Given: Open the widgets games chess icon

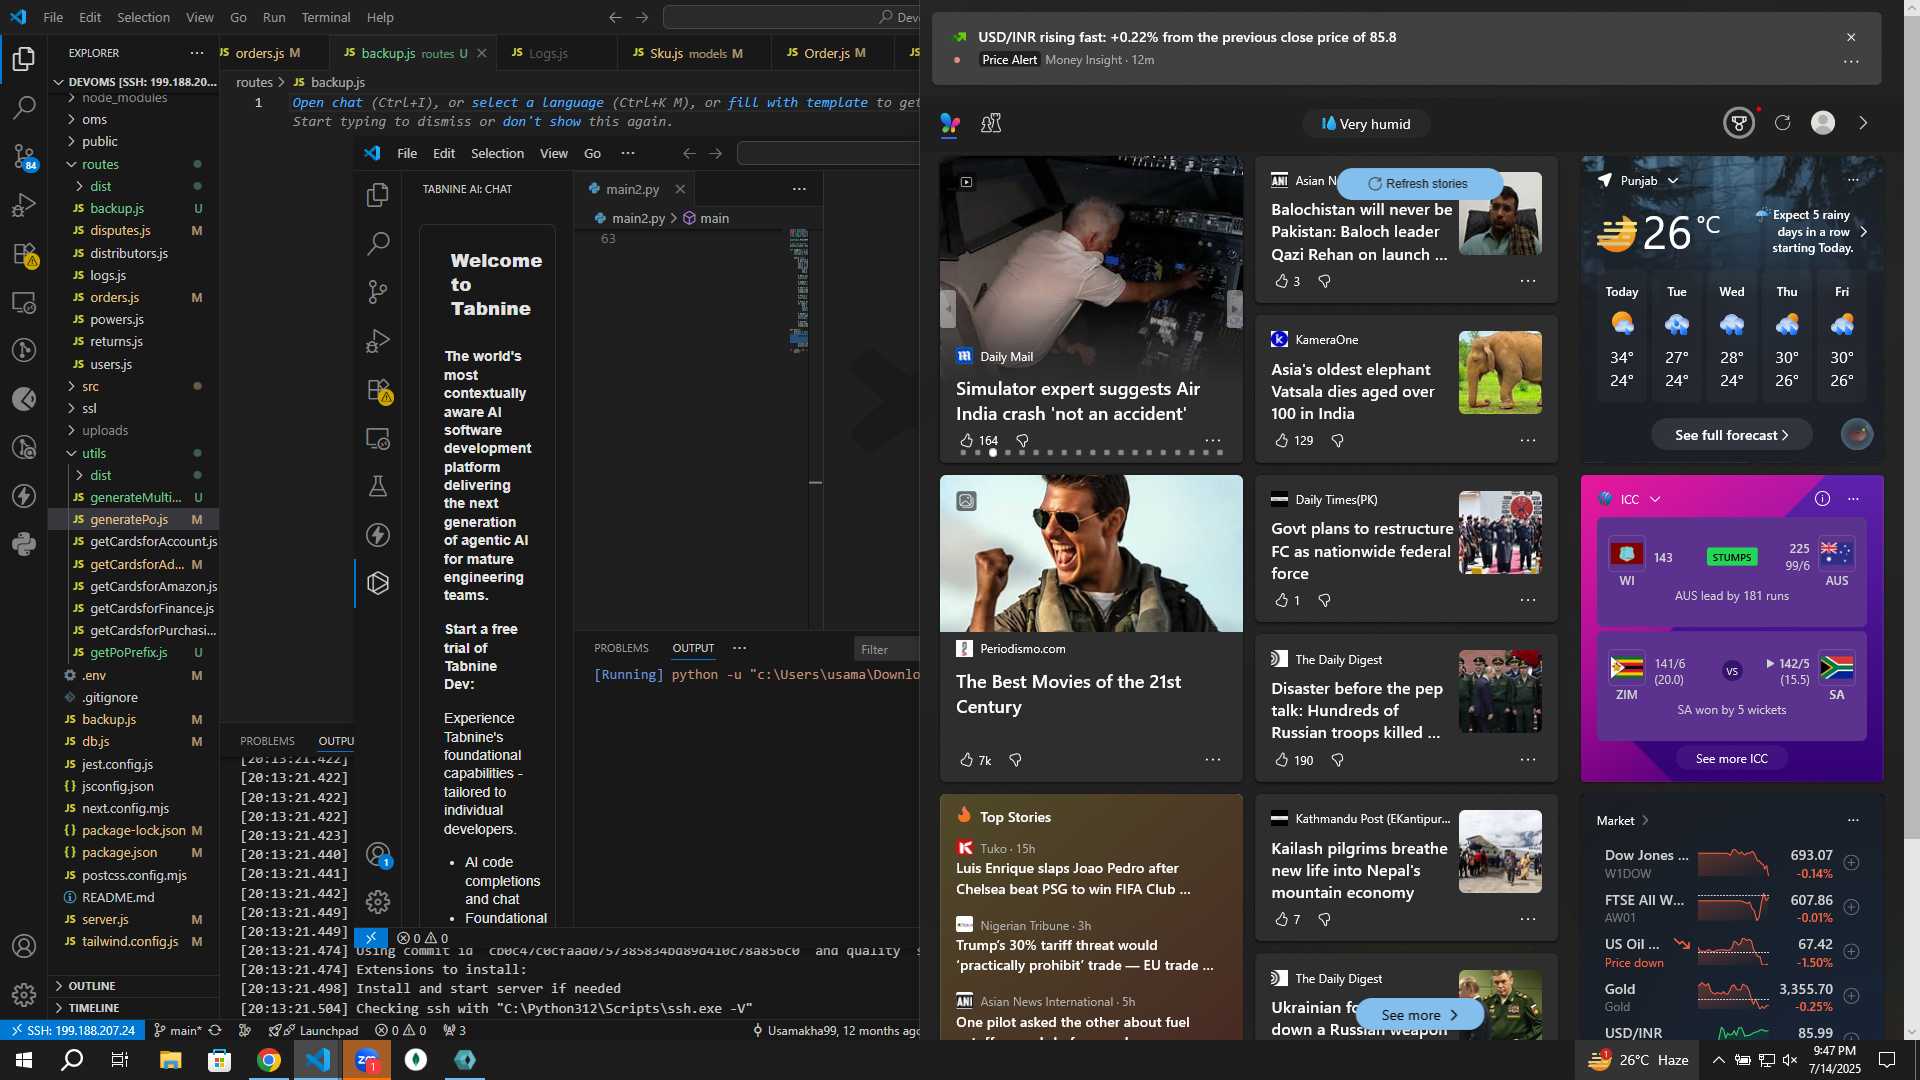Looking at the screenshot, I should pos(991,123).
